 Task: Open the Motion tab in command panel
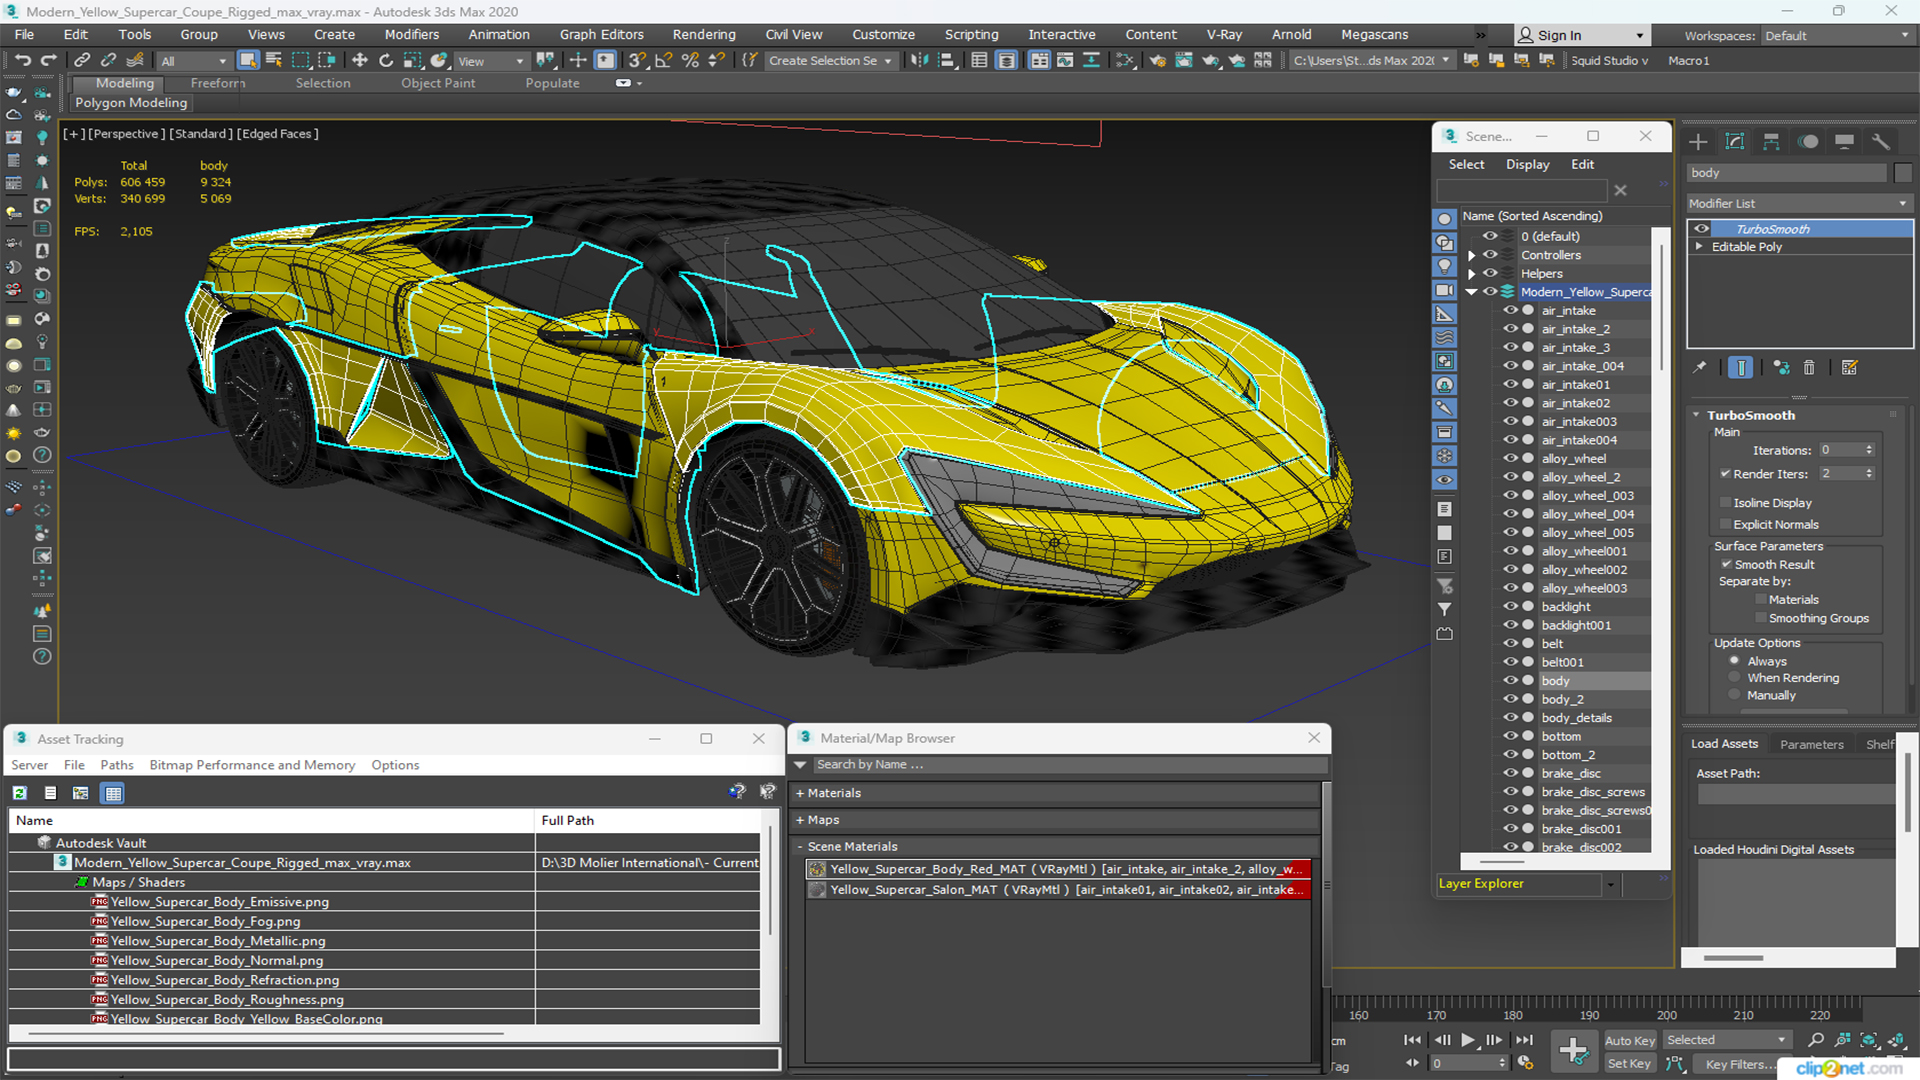(x=1808, y=142)
